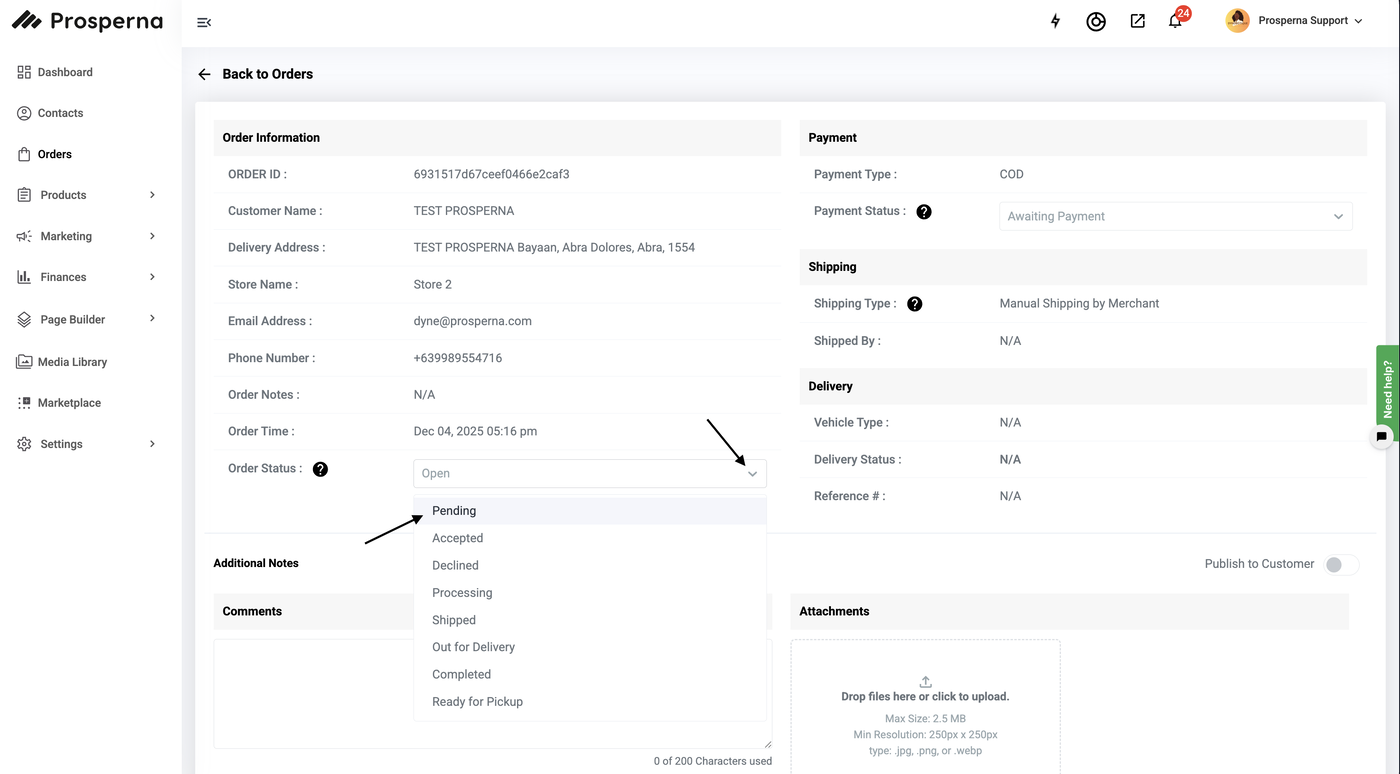Image resolution: width=1400 pixels, height=774 pixels.
Task: Click the Shipping Type help question icon
Action: click(x=914, y=304)
